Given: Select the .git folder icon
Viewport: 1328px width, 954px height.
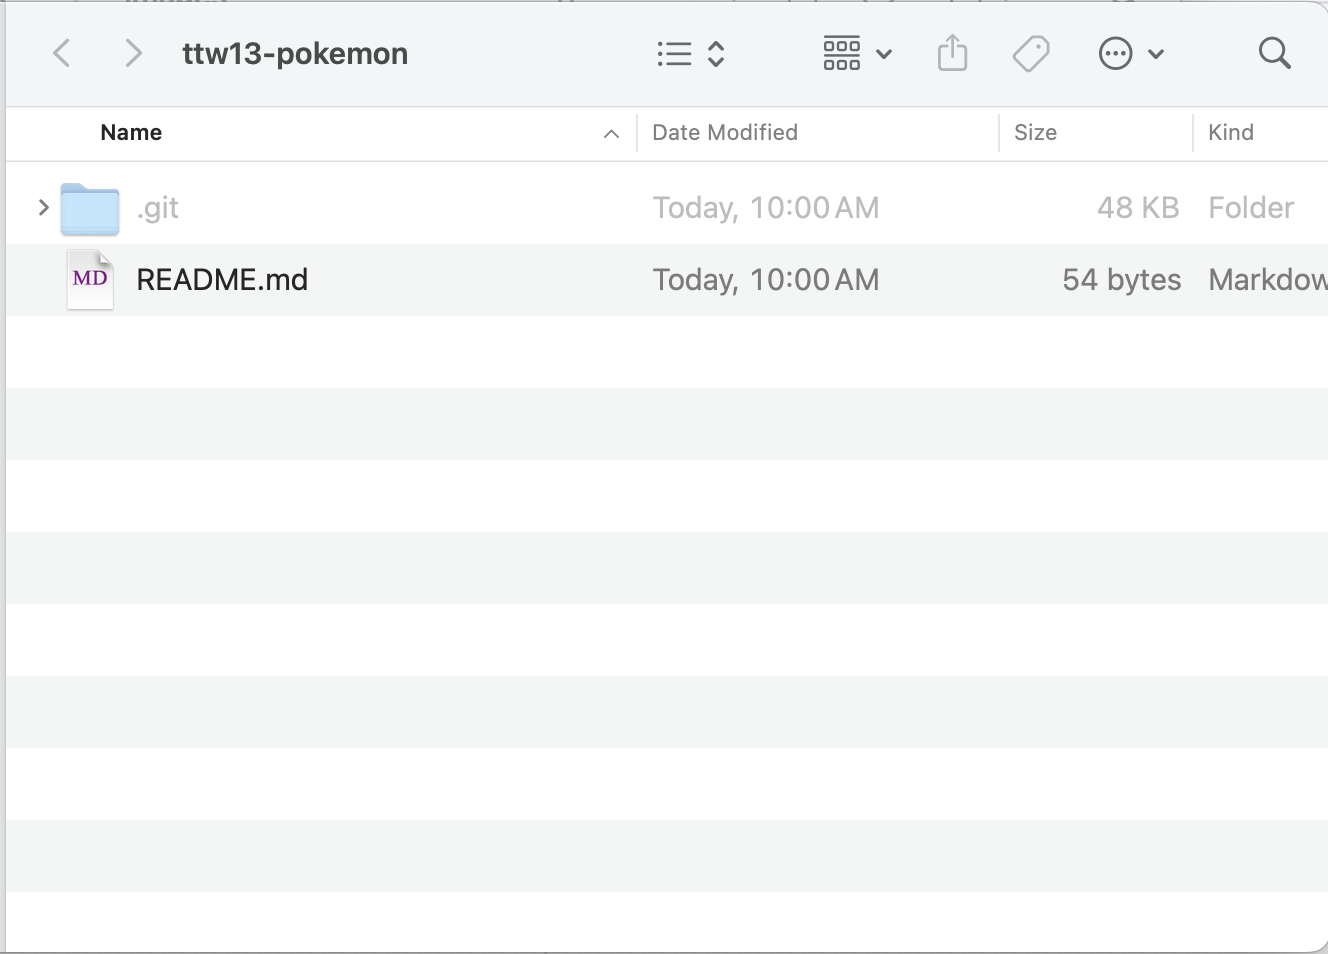Looking at the screenshot, I should [90, 209].
